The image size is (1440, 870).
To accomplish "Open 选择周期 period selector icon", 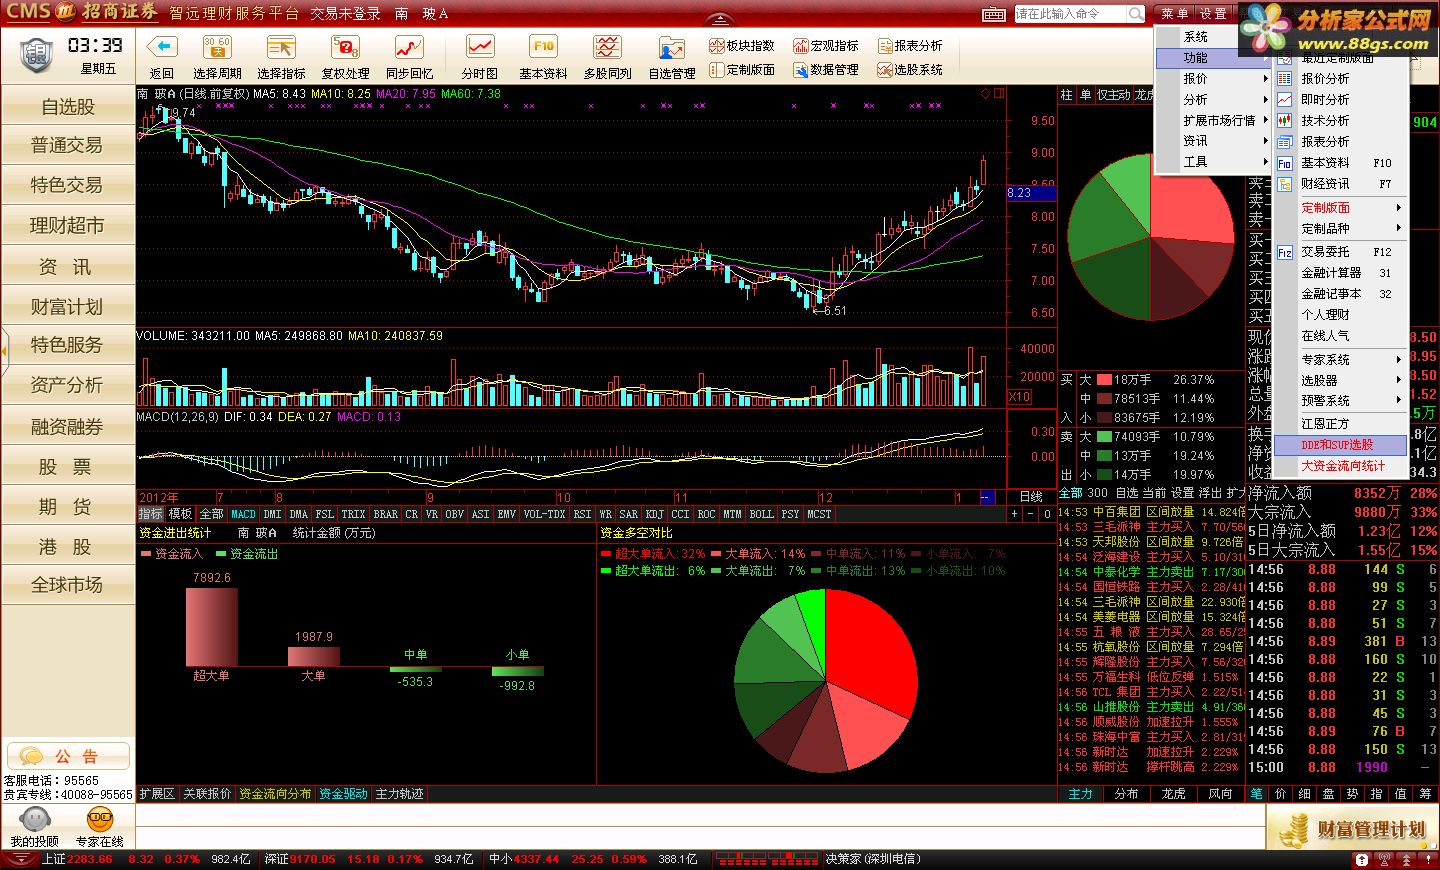I will click(x=217, y=48).
